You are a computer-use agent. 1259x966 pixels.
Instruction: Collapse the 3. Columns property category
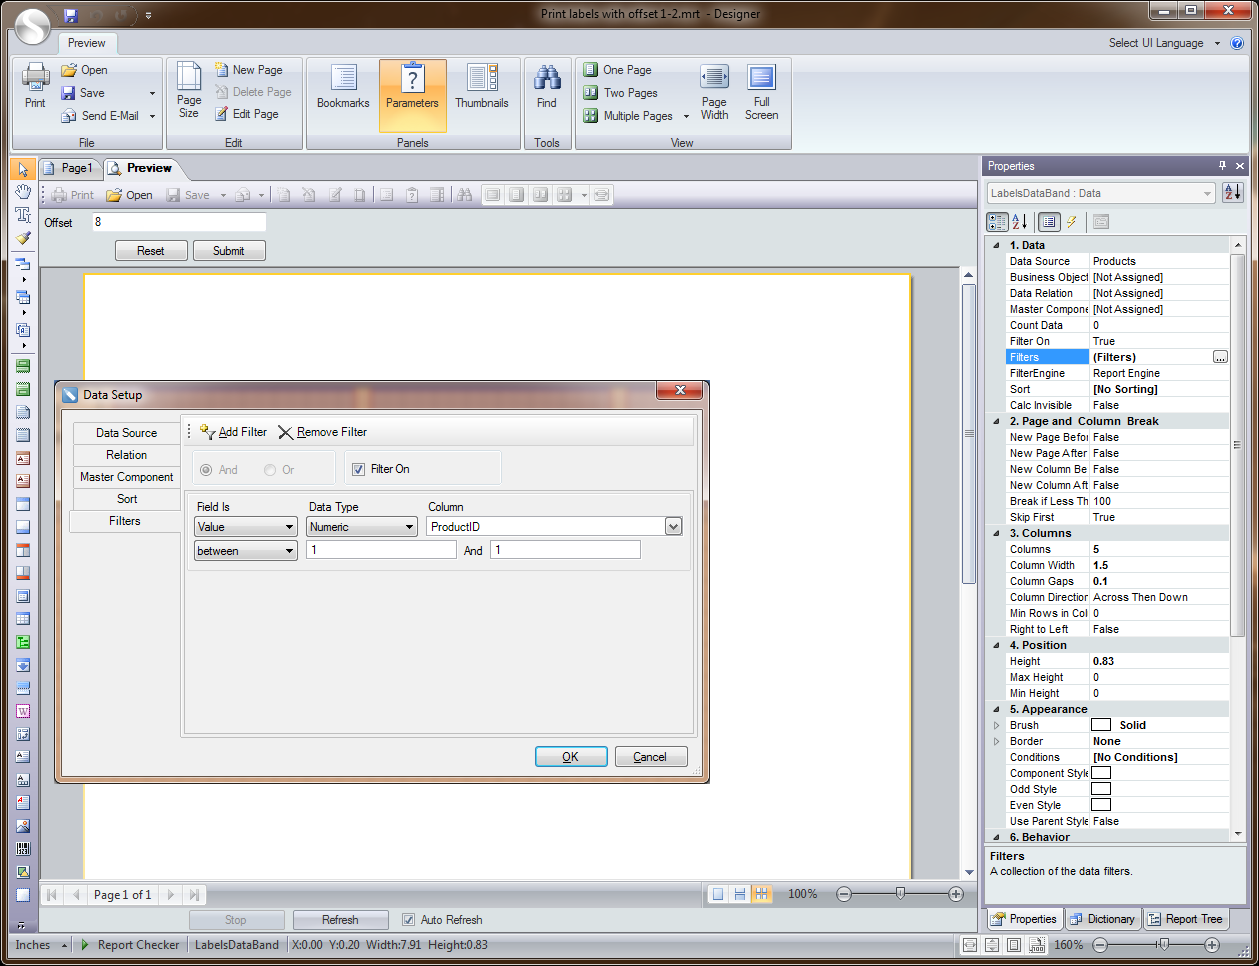pyautogui.click(x=996, y=533)
